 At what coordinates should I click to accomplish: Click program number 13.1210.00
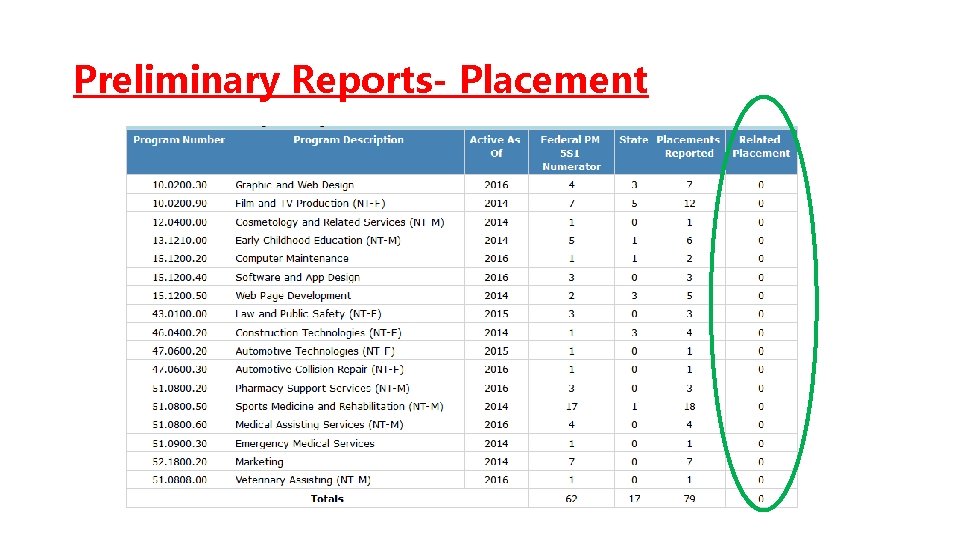[179, 241]
